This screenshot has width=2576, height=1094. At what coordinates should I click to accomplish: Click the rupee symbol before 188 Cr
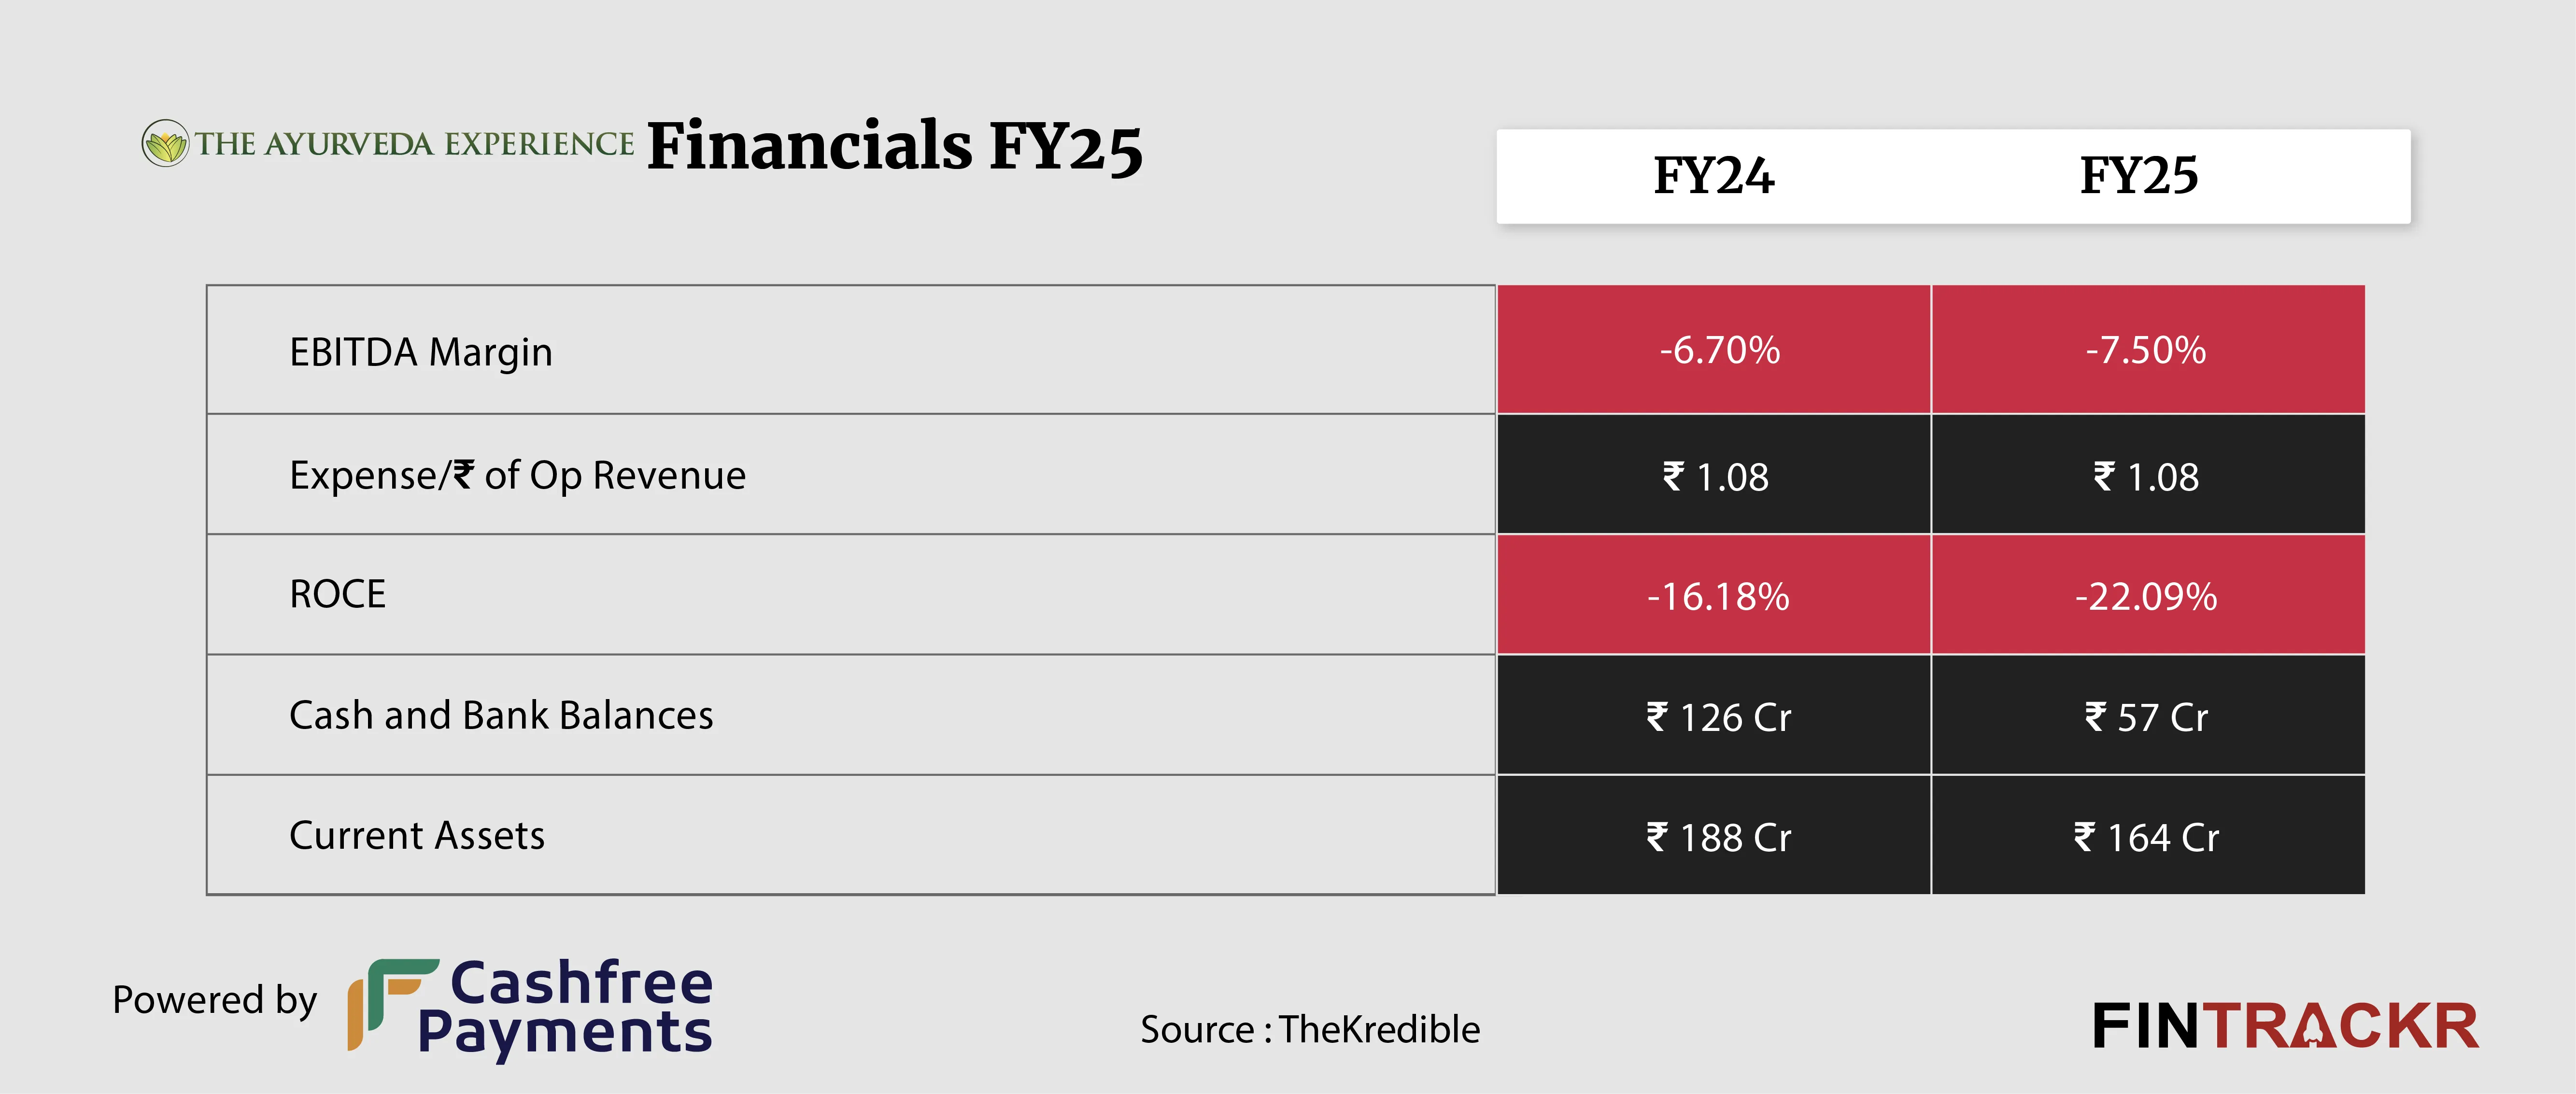click(x=1657, y=836)
